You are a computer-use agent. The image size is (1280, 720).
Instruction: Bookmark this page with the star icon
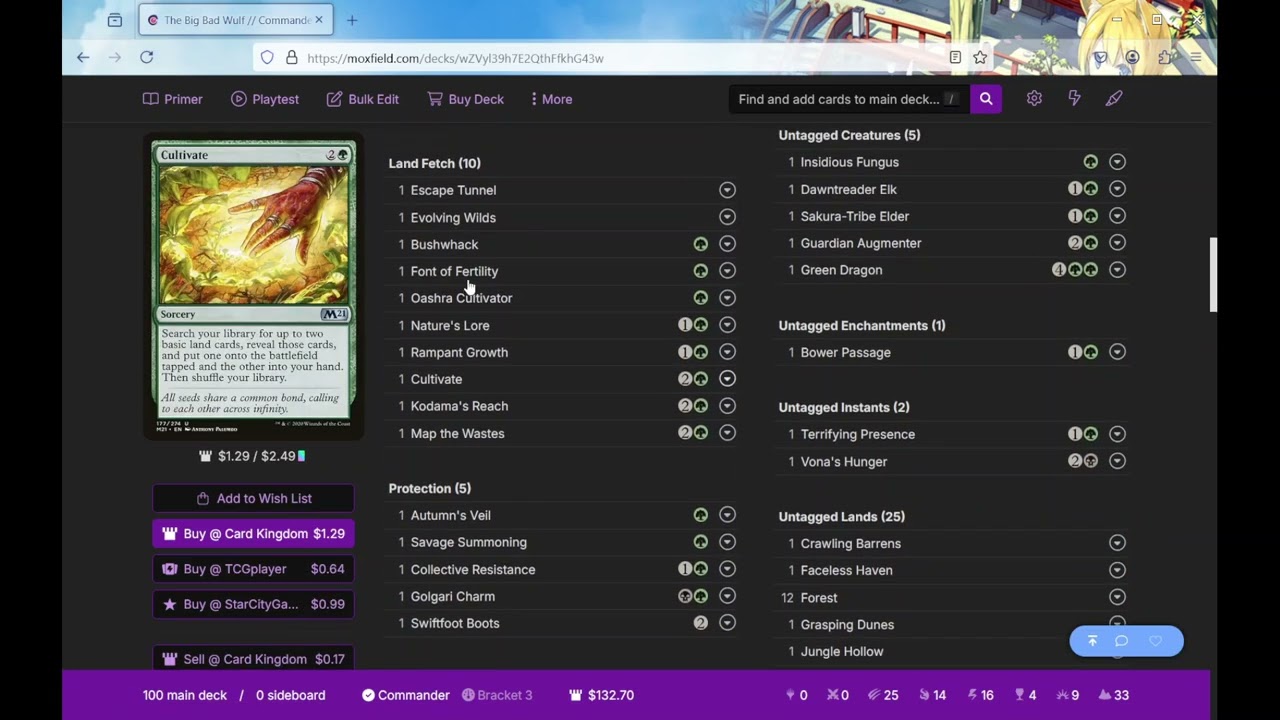point(980,58)
